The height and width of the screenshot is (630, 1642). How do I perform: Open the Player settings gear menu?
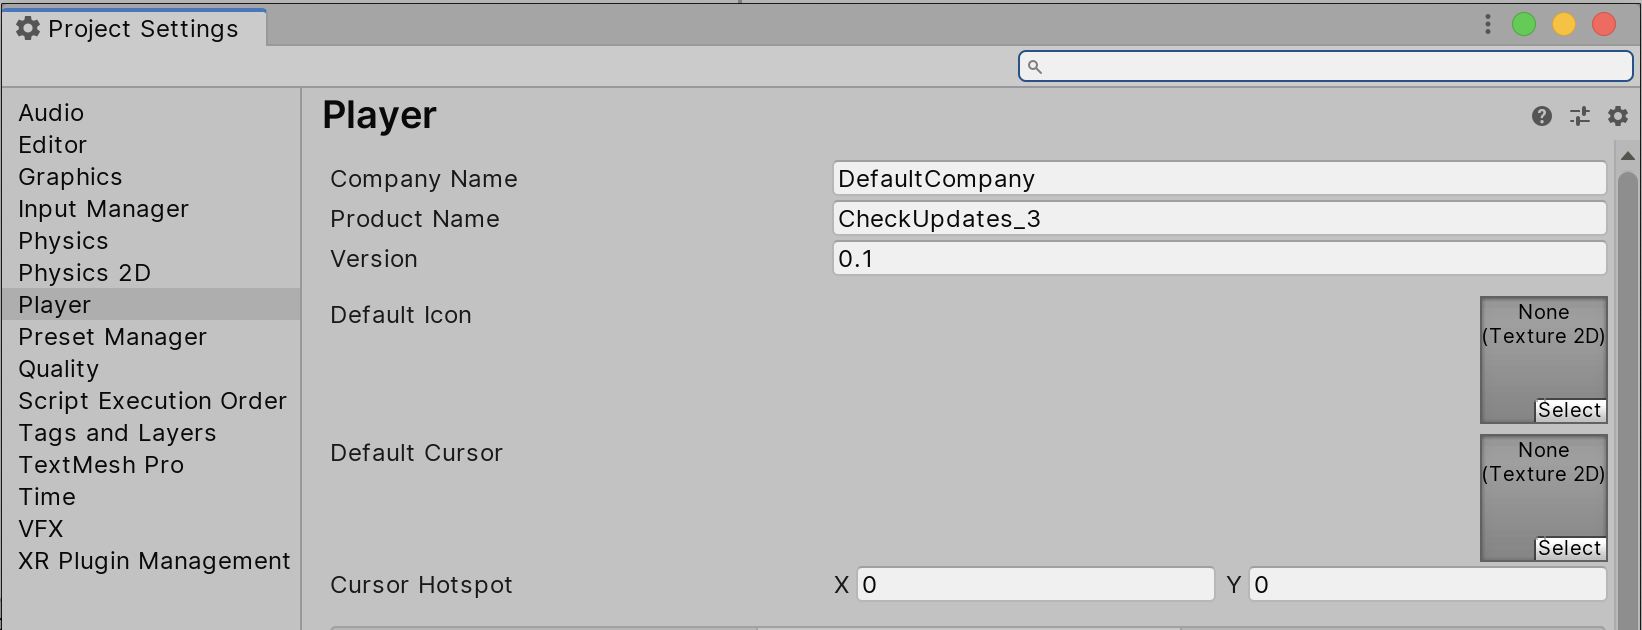(x=1618, y=116)
